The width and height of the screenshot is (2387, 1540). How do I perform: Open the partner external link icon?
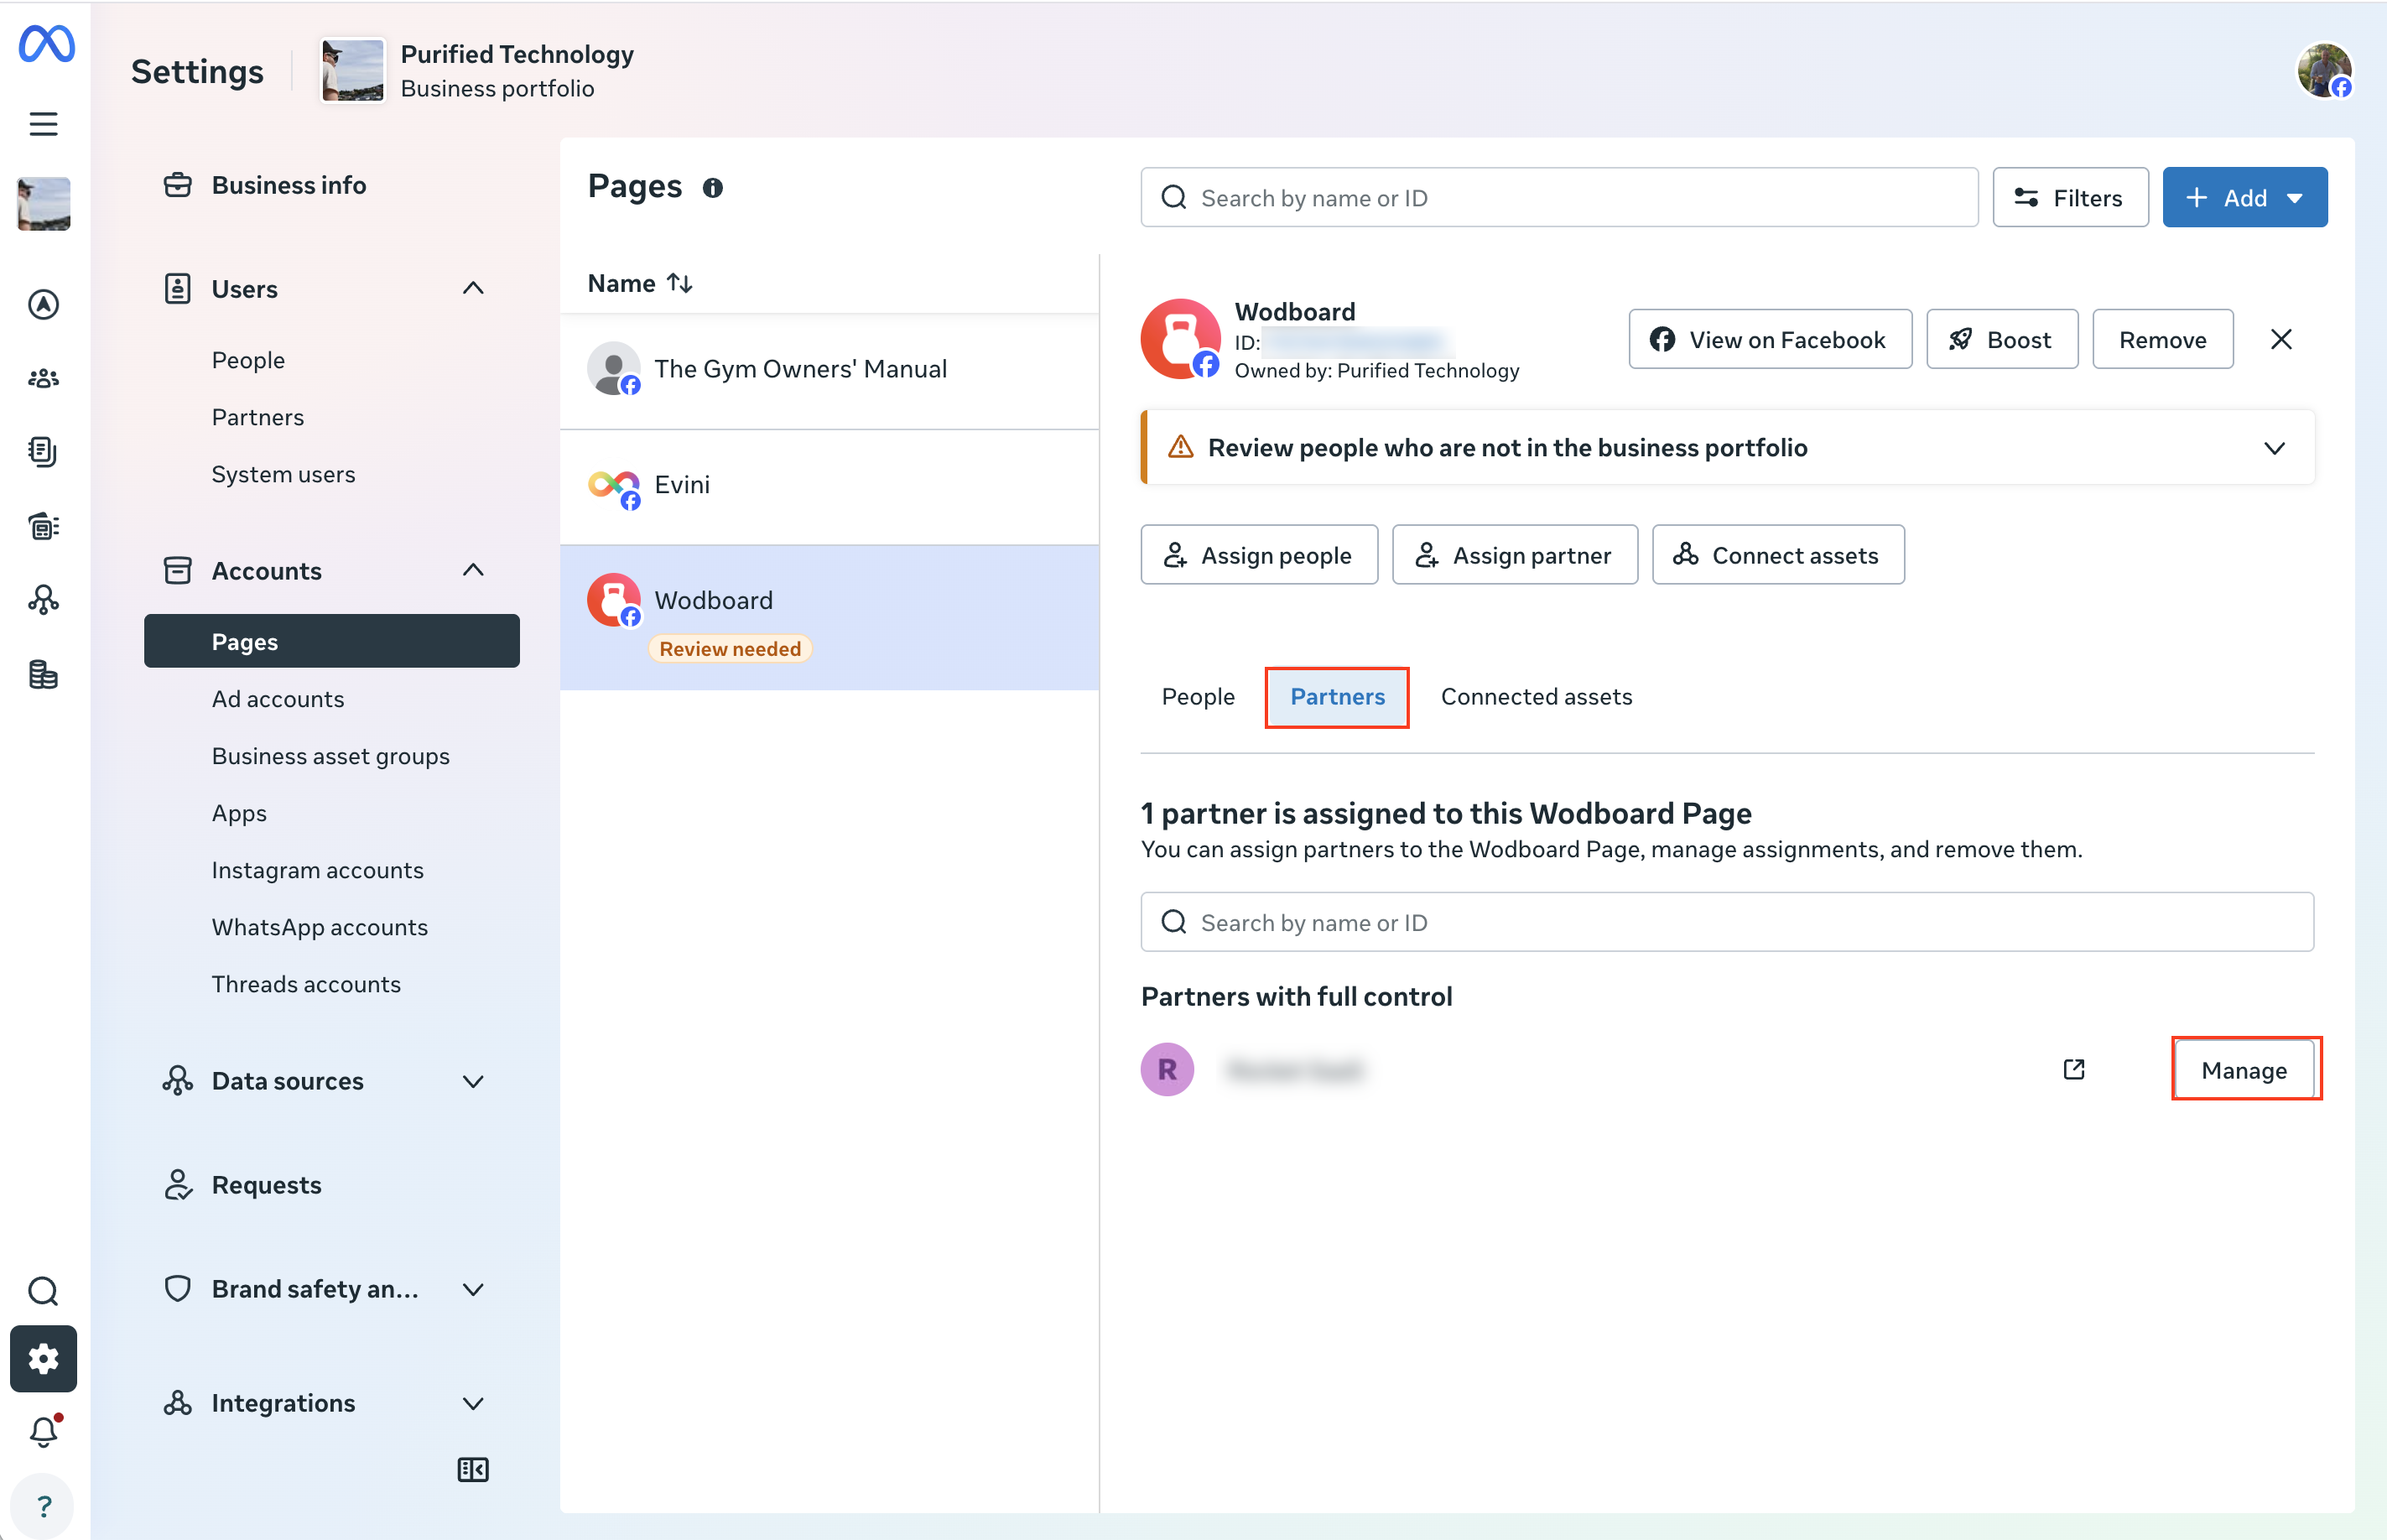point(2074,1069)
